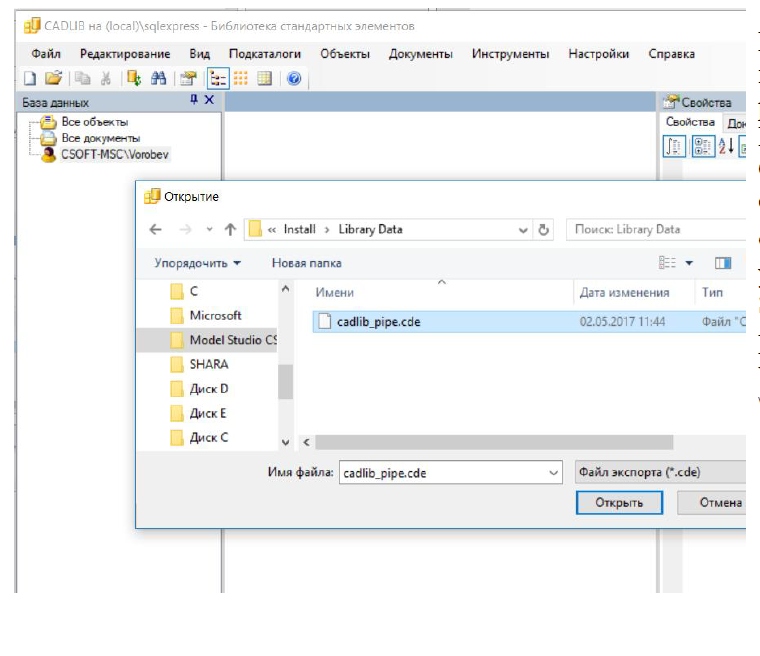Click alphabetical sort icon in Свойства panel
The image size is (760, 656).
(x=726, y=146)
